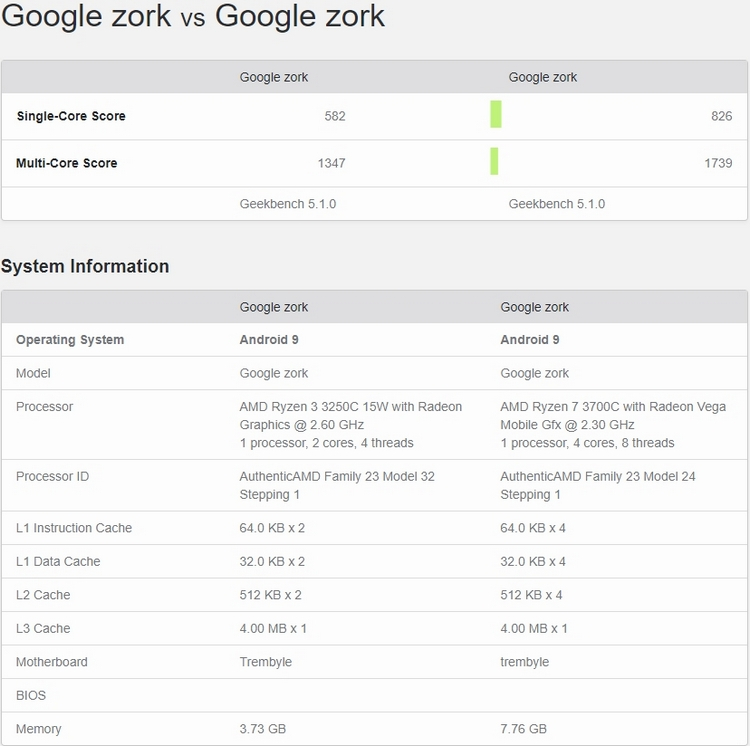Click the L2 Cache row label
This screenshot has width=750, height=746.
coord(43,595)
